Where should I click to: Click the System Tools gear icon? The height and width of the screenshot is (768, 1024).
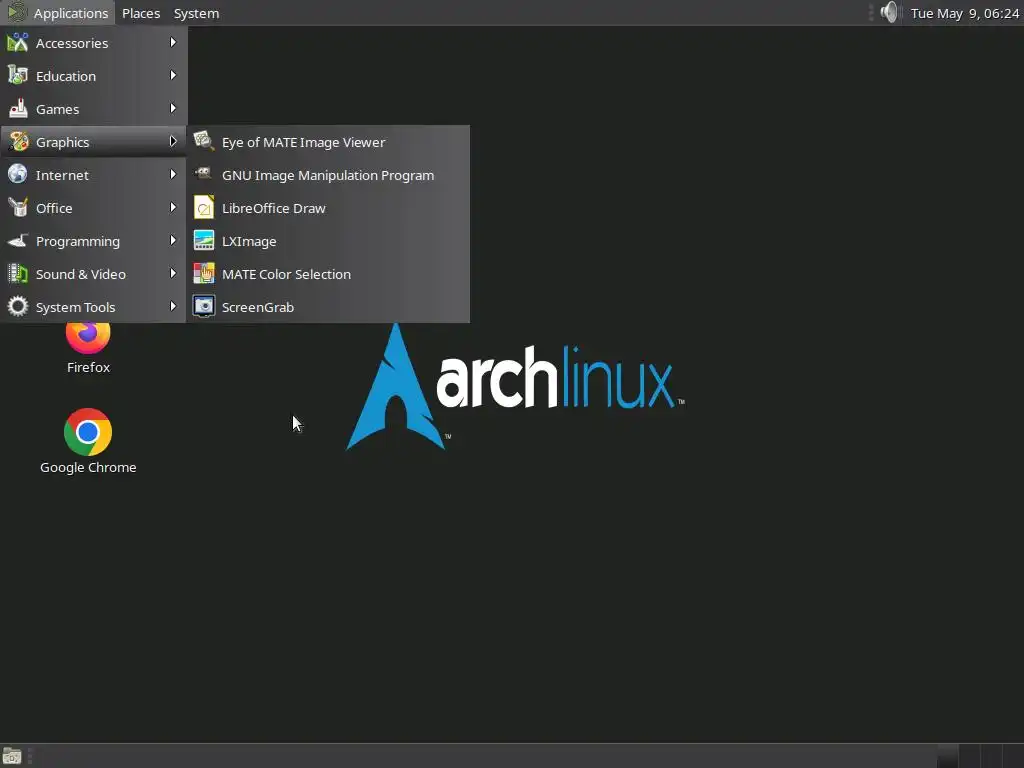[x=18, y=307]
